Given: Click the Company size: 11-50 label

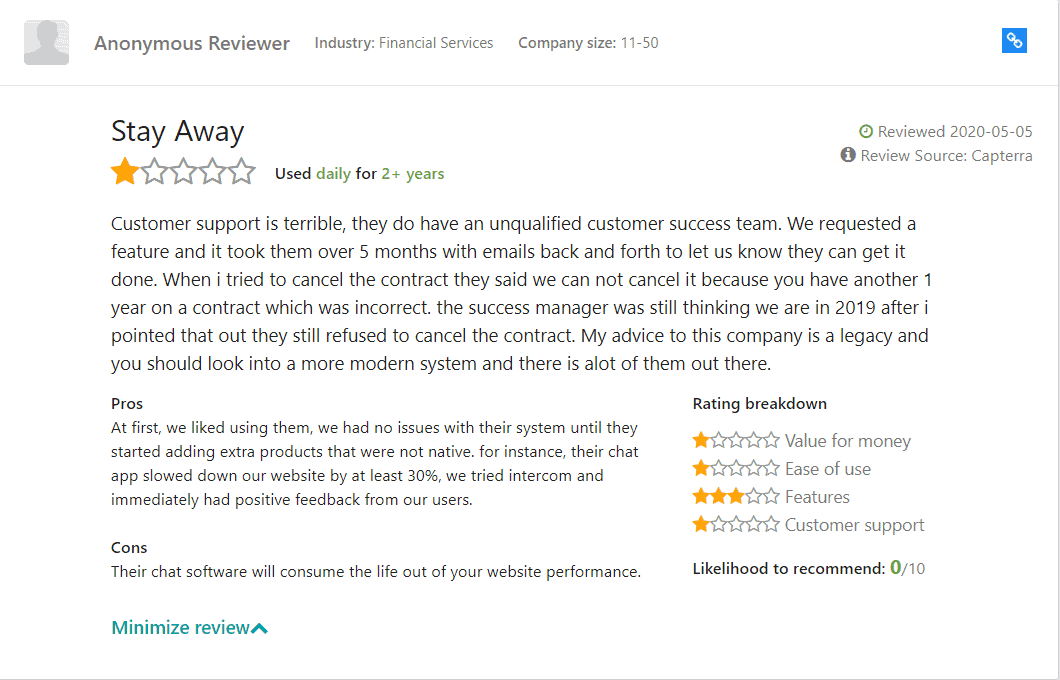Looking at the screenshot, I should click(588, 43).
